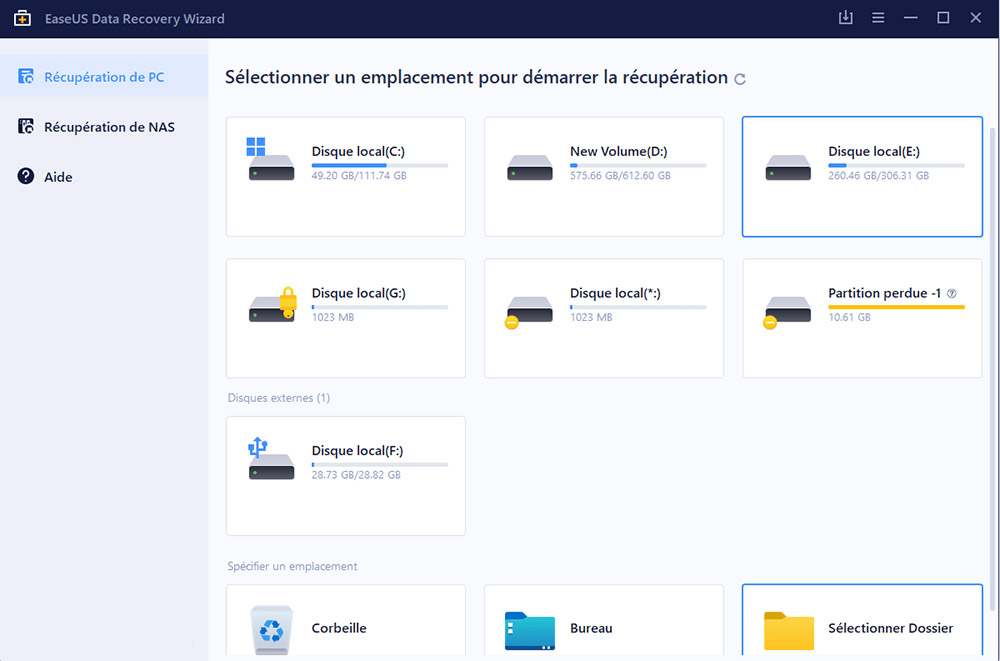Image resolution: width=1000 pixels, height=661 pixels.
Task: Click the G: drive usage bar
Action: pos(379,307)
